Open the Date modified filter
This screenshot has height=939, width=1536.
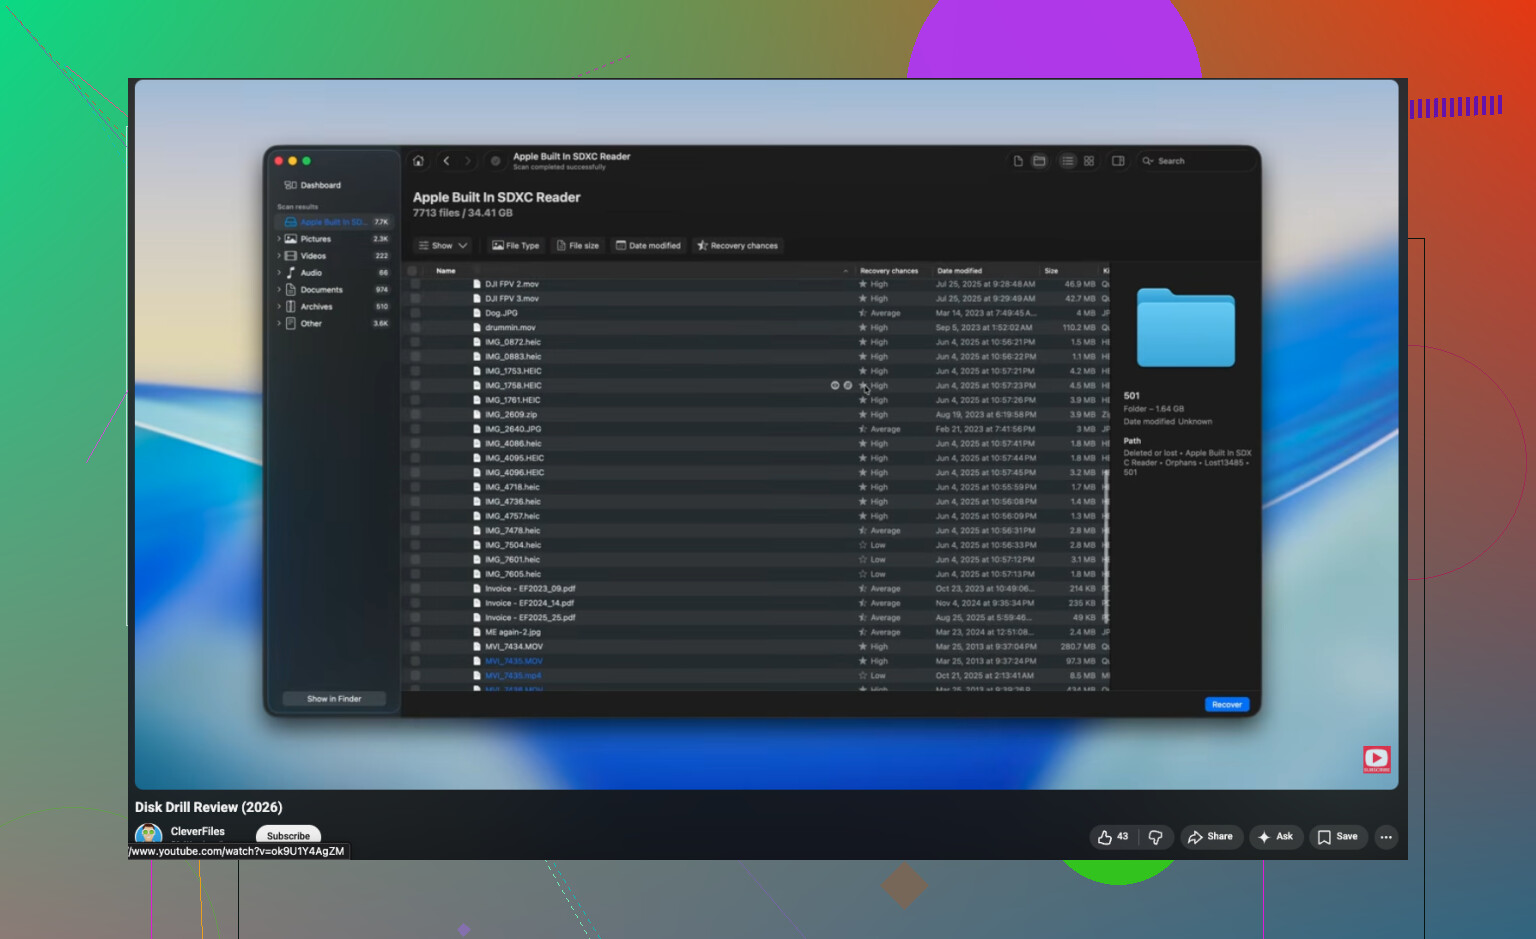coord(648,245)
